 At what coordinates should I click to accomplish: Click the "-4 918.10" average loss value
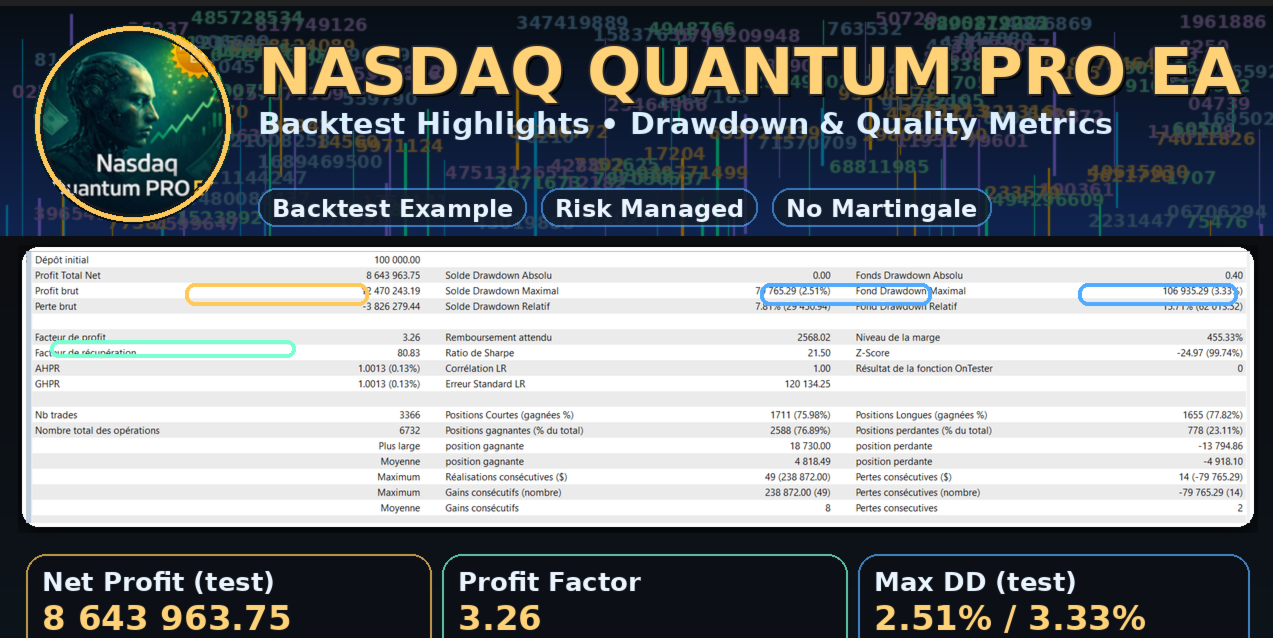pos(1223,462)
